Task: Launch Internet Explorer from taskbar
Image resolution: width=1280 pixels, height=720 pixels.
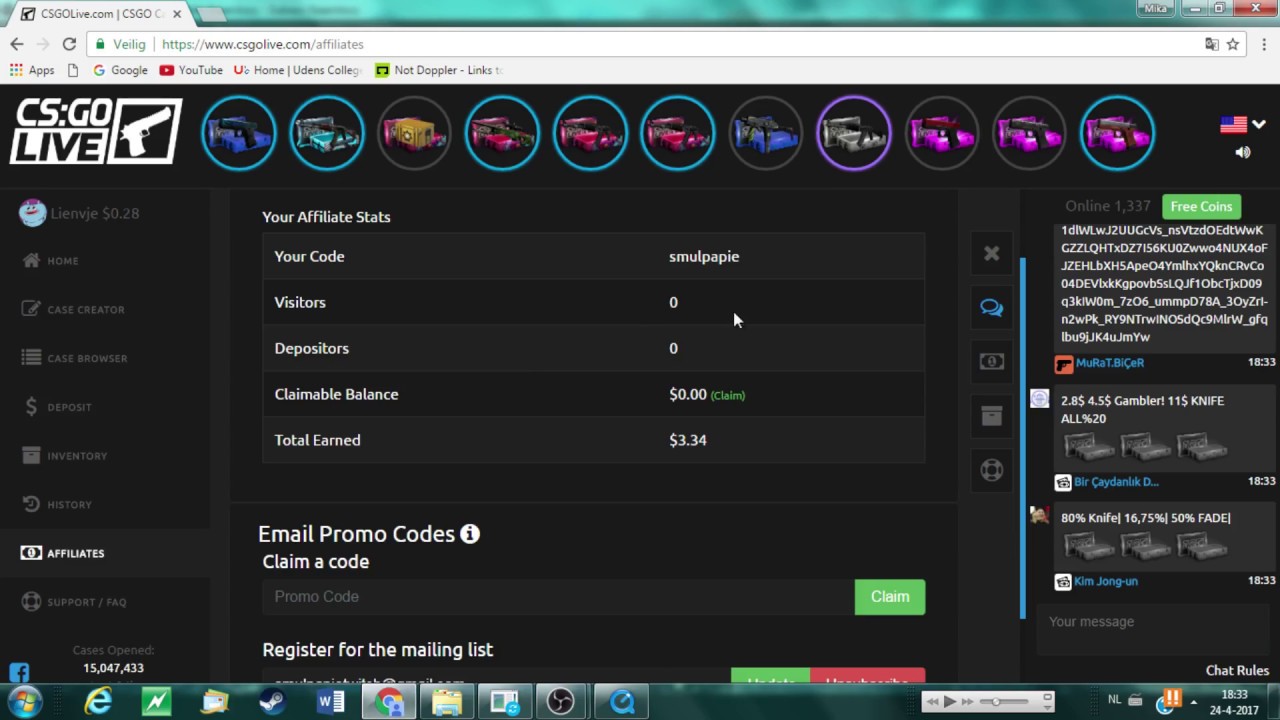Action: [99, 702]
